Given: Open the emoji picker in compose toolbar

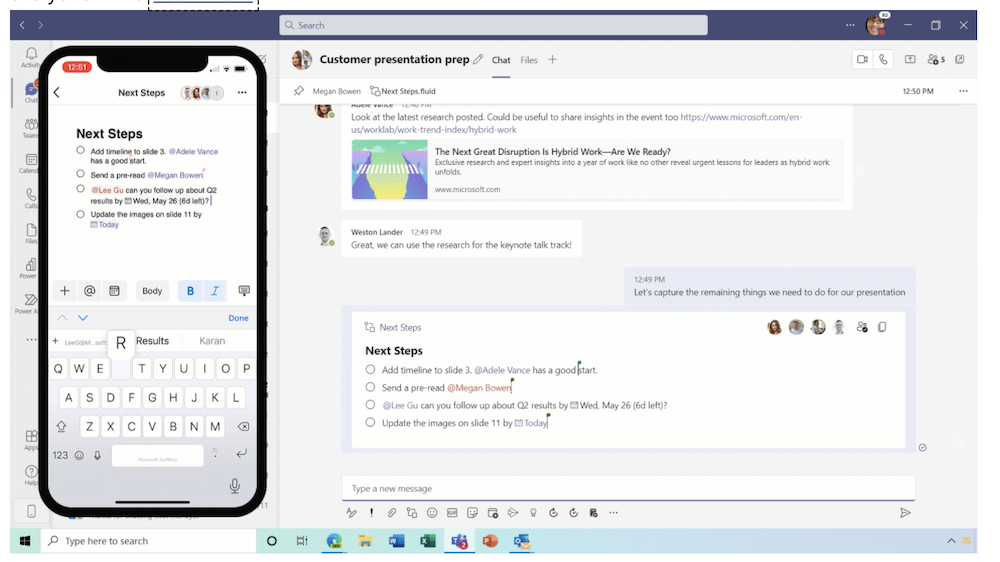Looking at the screenshot, I should coord(432,513).
